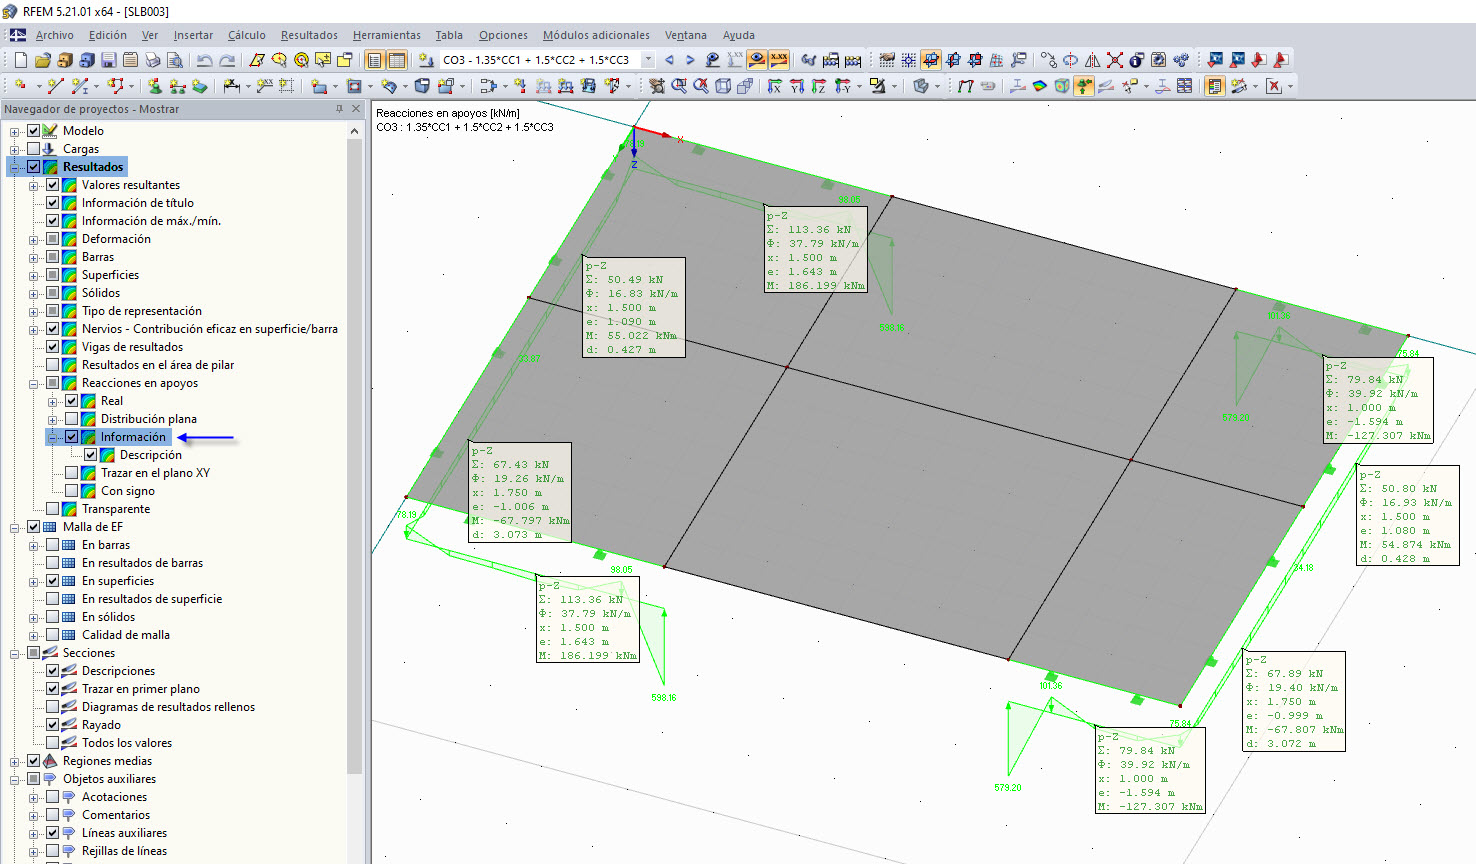Collapse the Malla de EF node

[x=15, y=527]
